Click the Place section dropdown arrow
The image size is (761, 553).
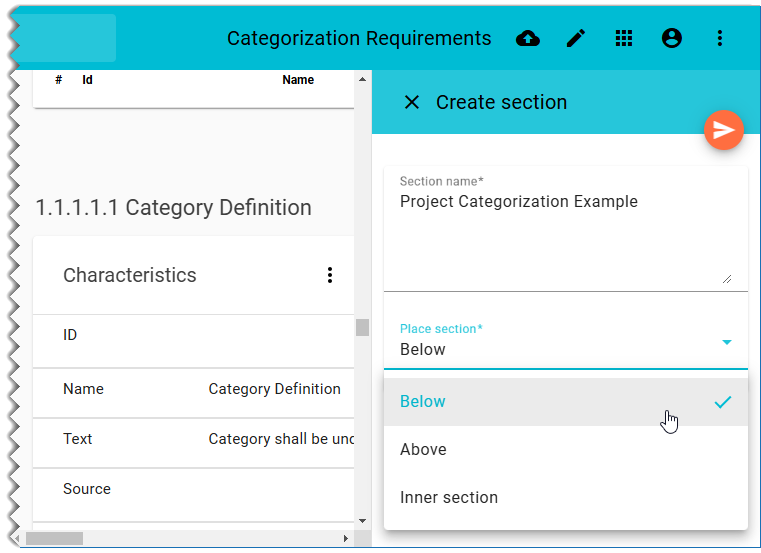727,342
